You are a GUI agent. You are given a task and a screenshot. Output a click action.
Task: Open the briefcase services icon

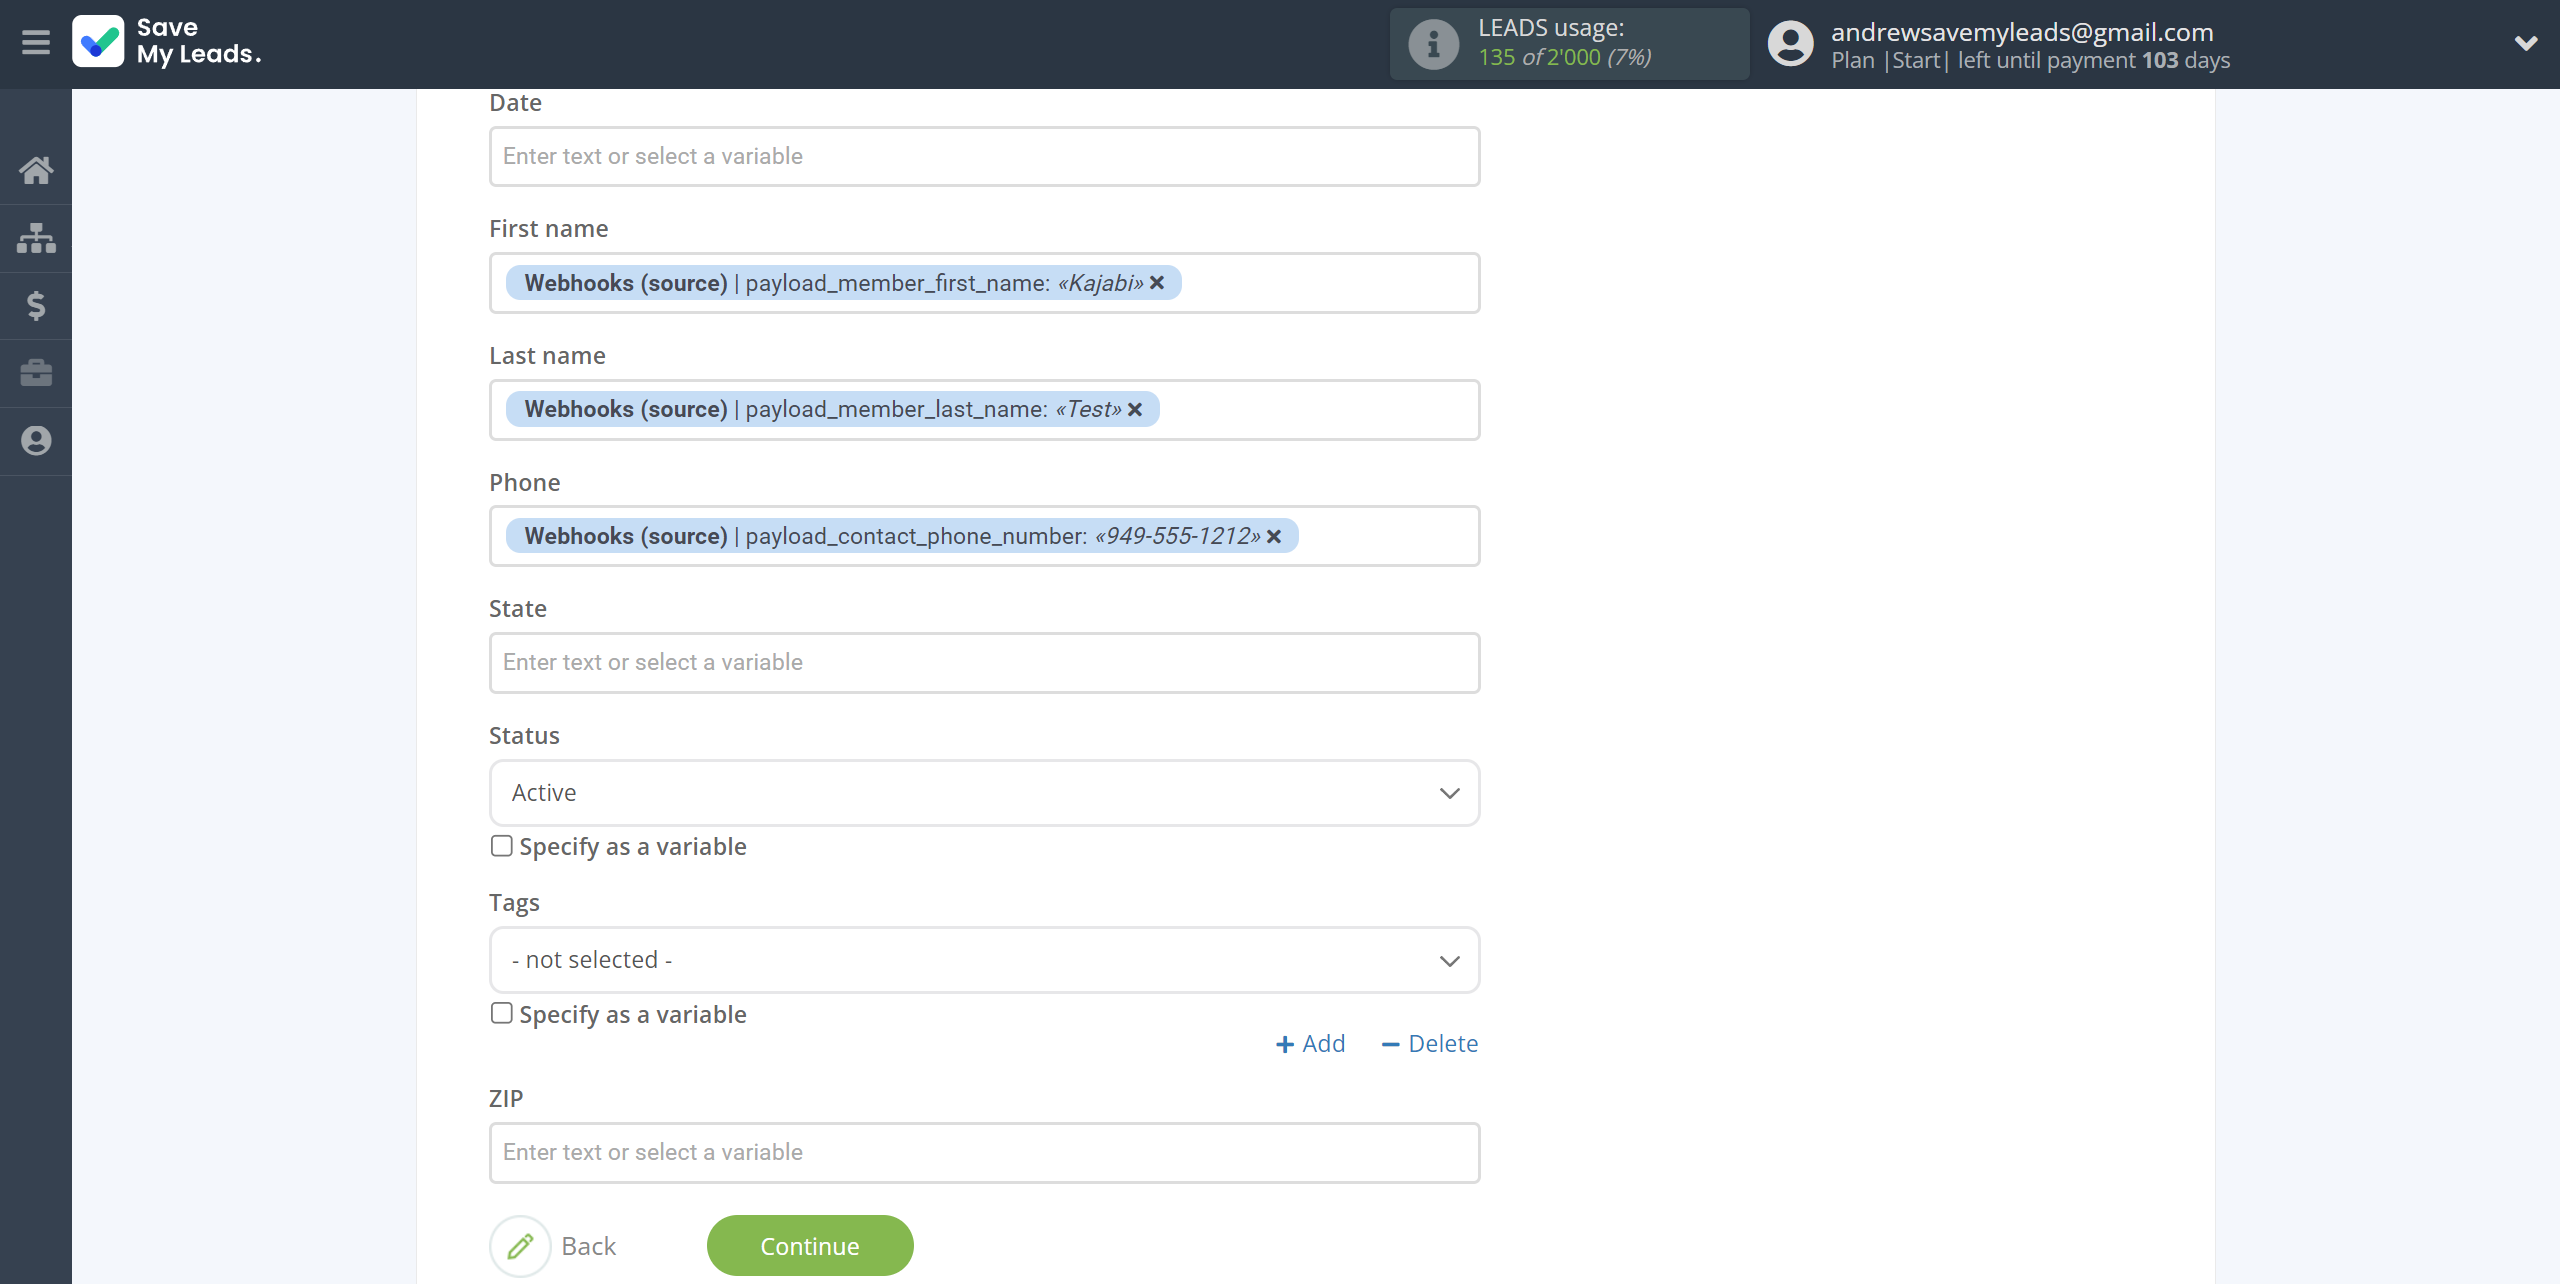[x=36, y=373]
